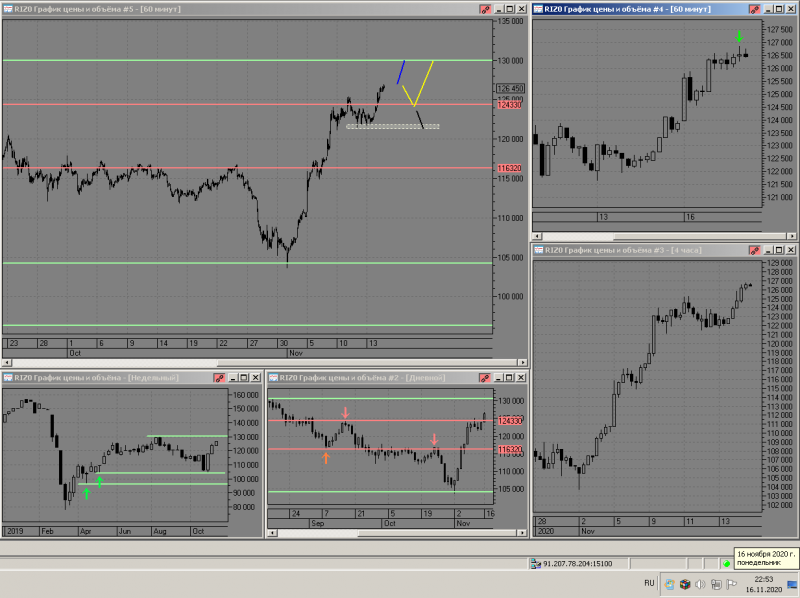The width and height of the screenshot is (800, 598).
Task: Maximize the chart #5 60-minute window
Action: 510,9
